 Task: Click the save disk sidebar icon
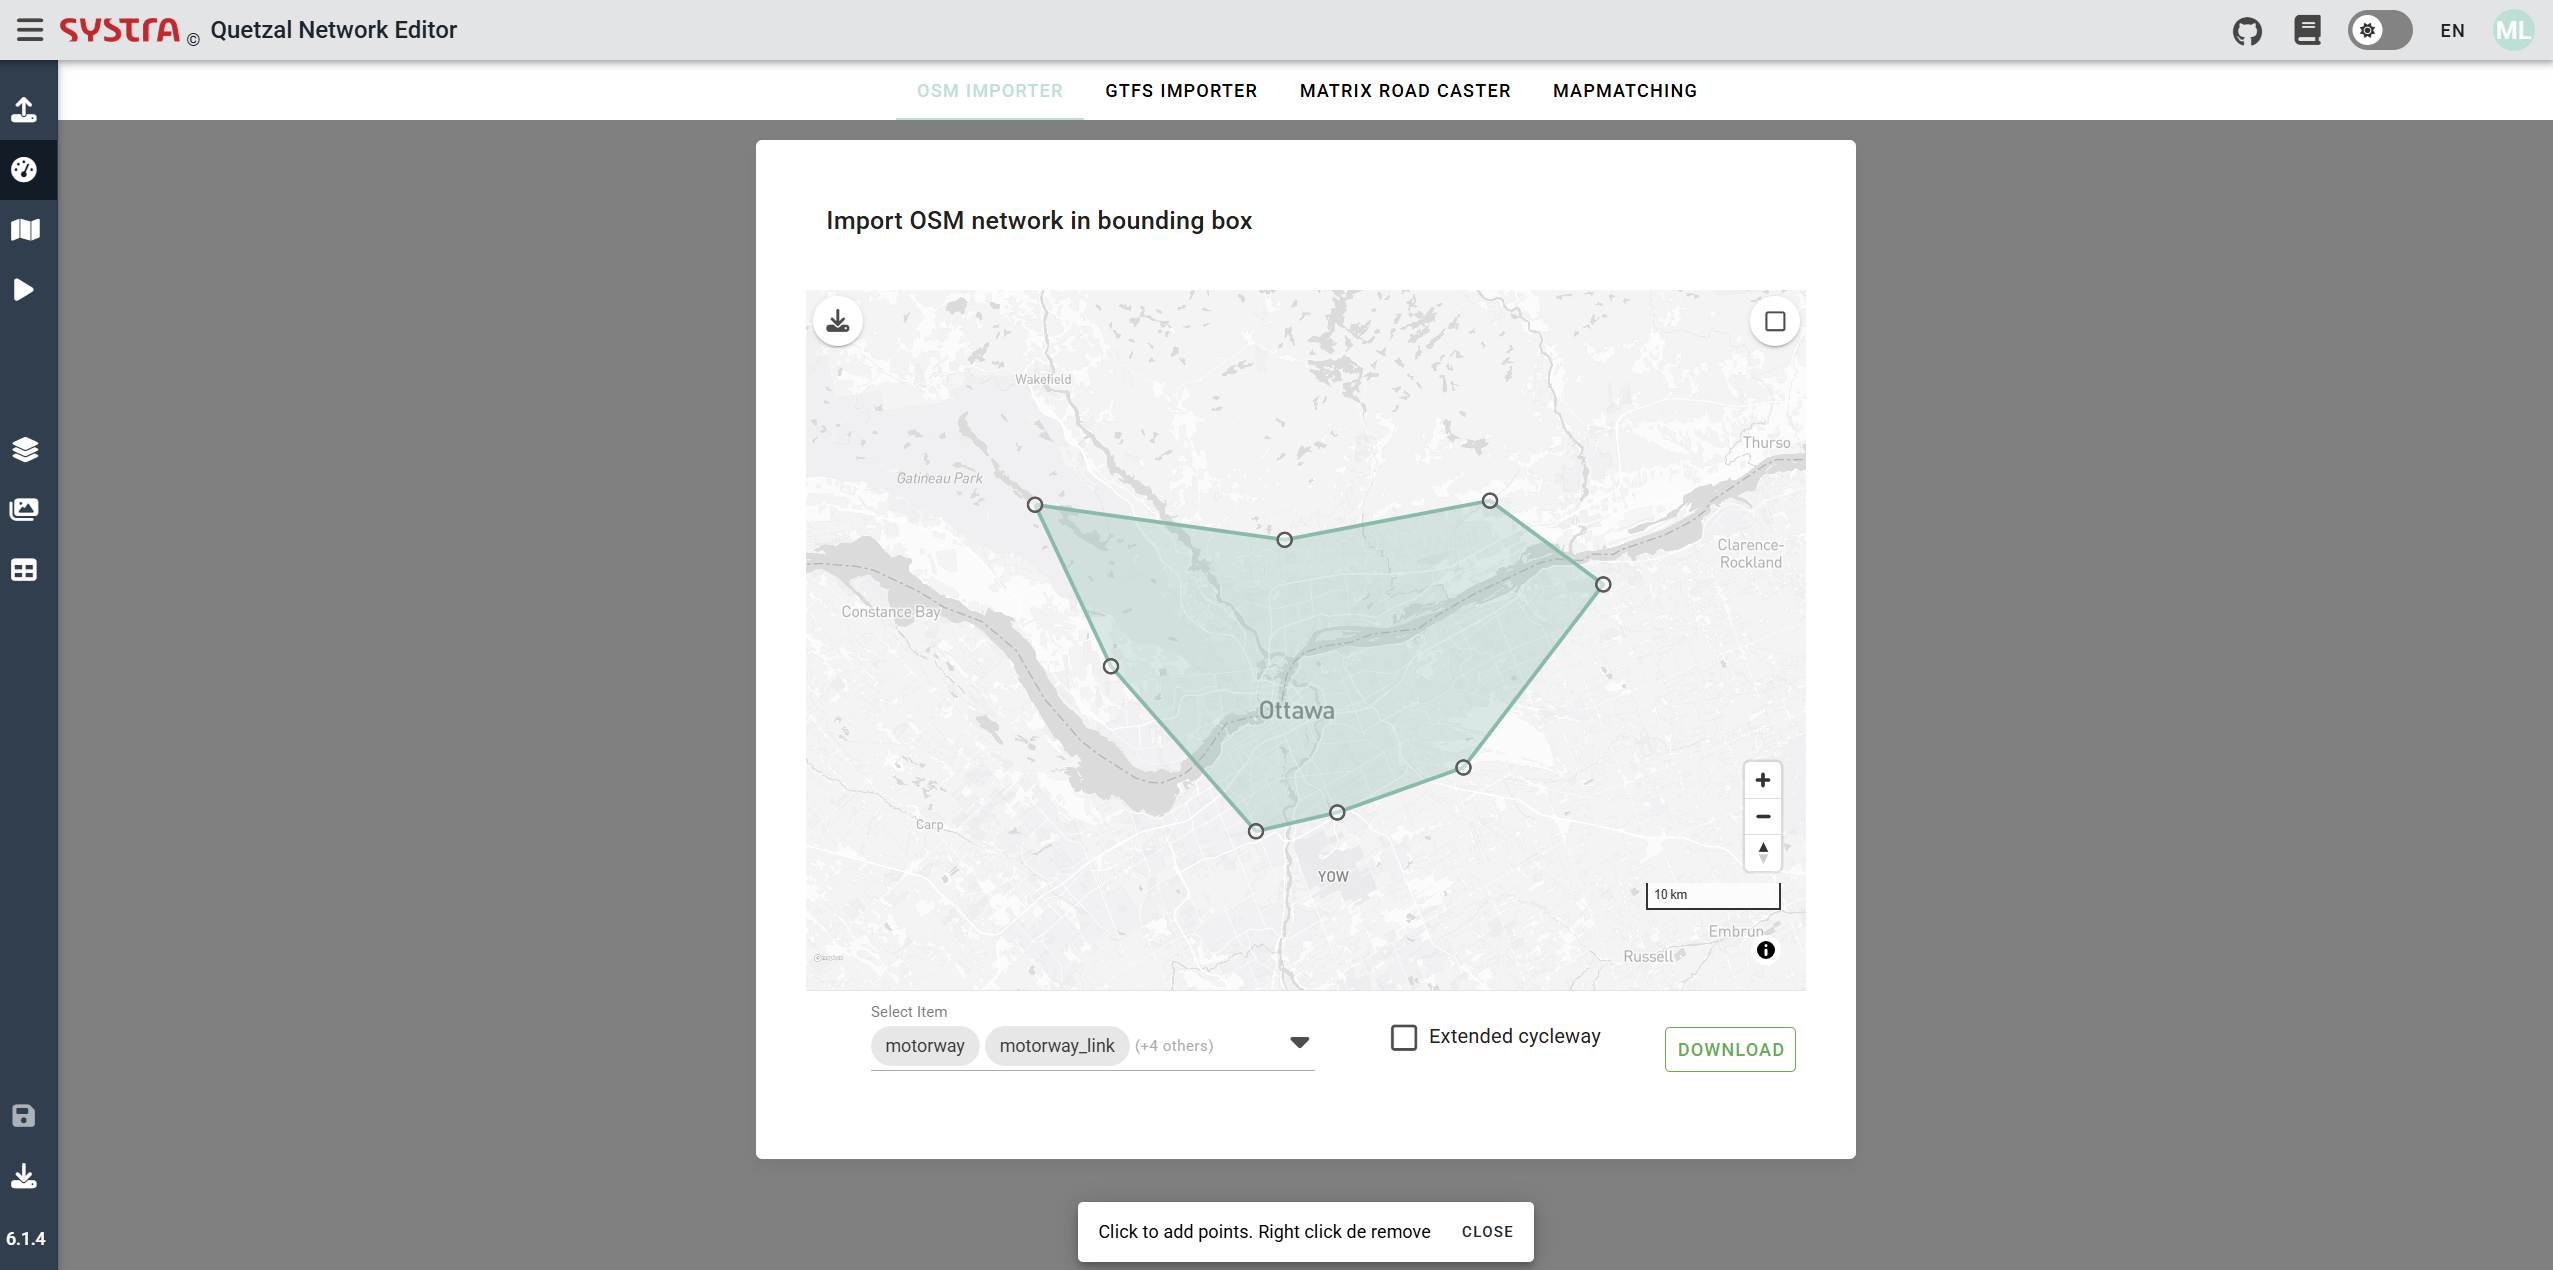tap(24, 1116)
